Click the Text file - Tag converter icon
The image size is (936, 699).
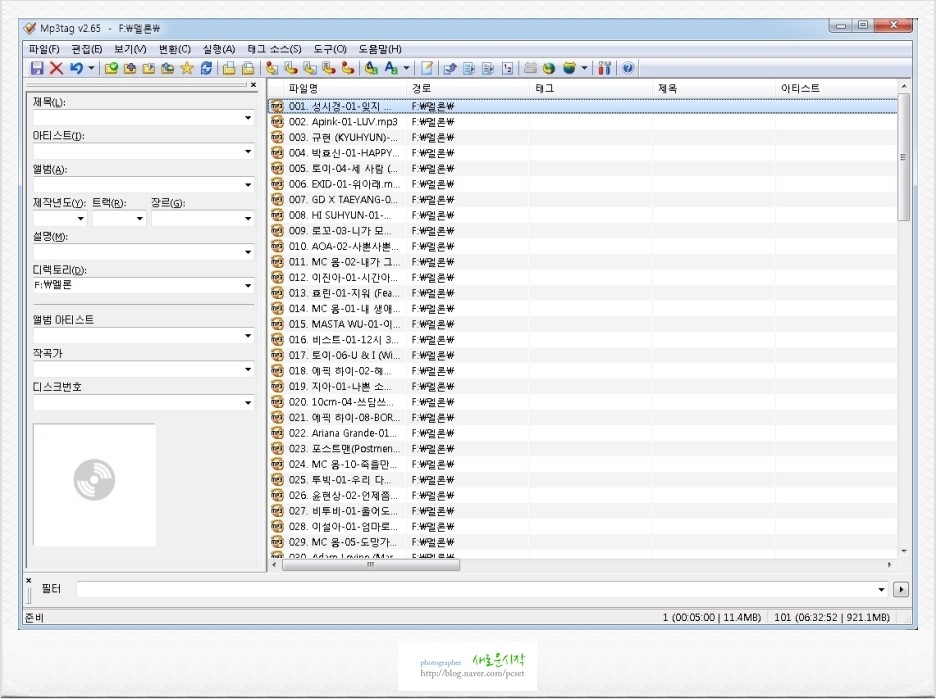[329, 68]
